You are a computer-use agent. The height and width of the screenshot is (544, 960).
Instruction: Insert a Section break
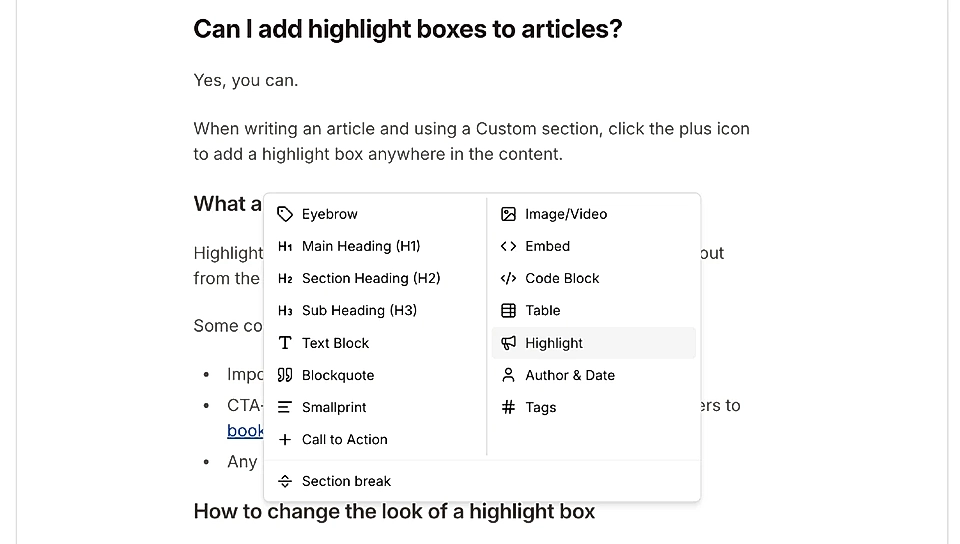coord(482,481)
